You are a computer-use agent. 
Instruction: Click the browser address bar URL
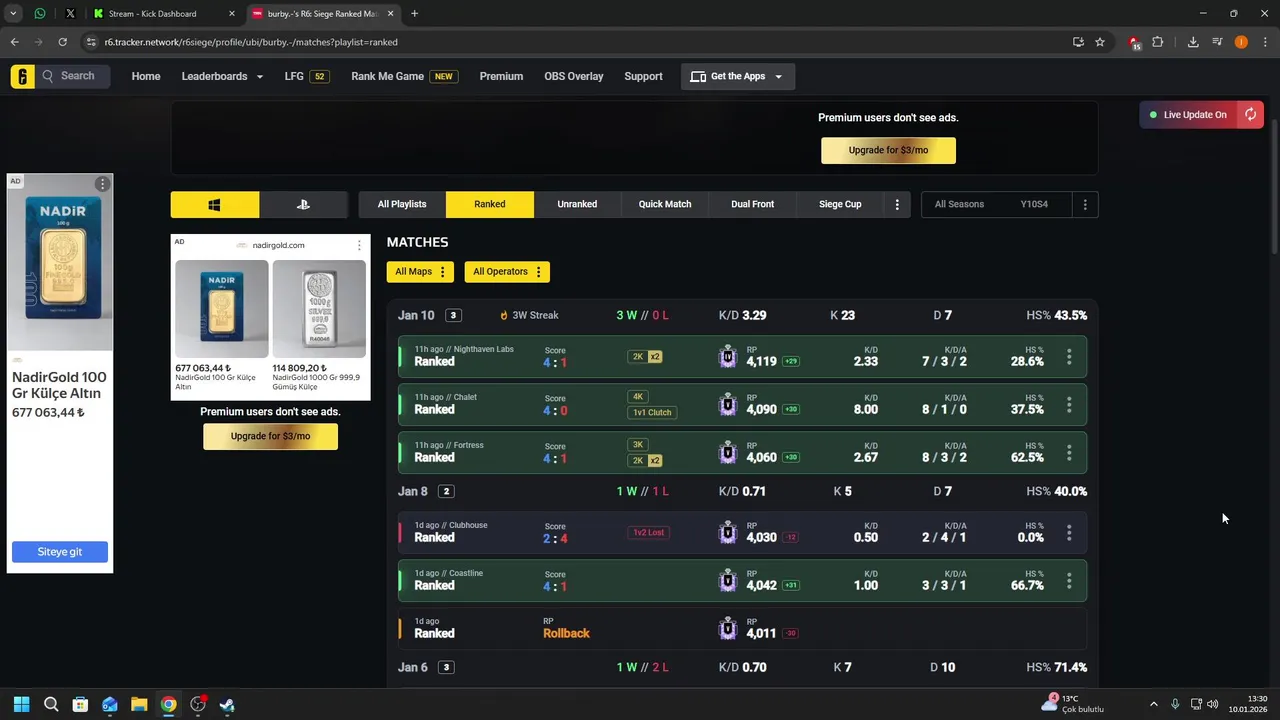251,42
